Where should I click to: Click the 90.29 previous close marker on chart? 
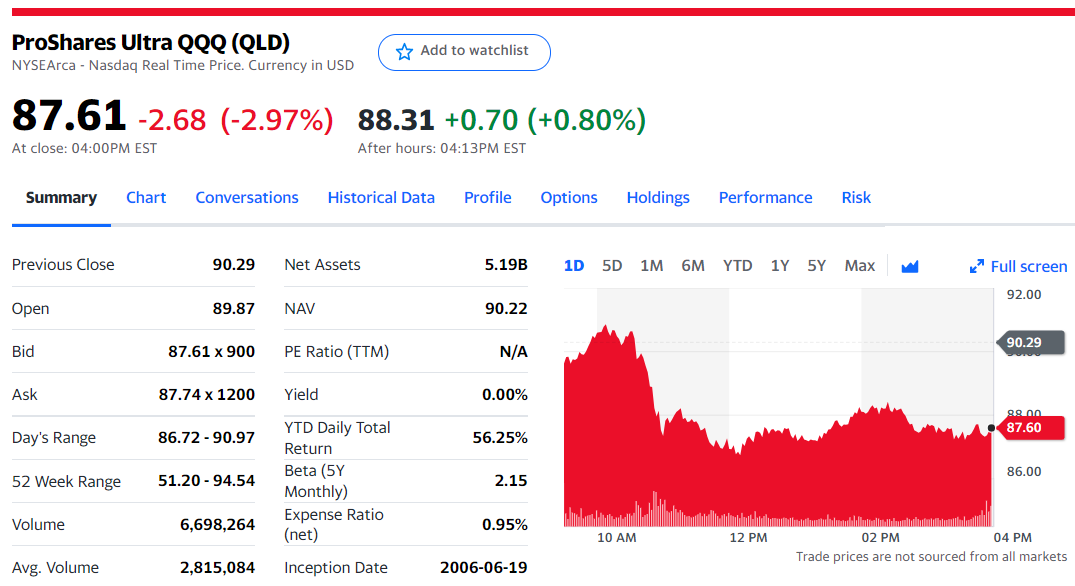1030,342
